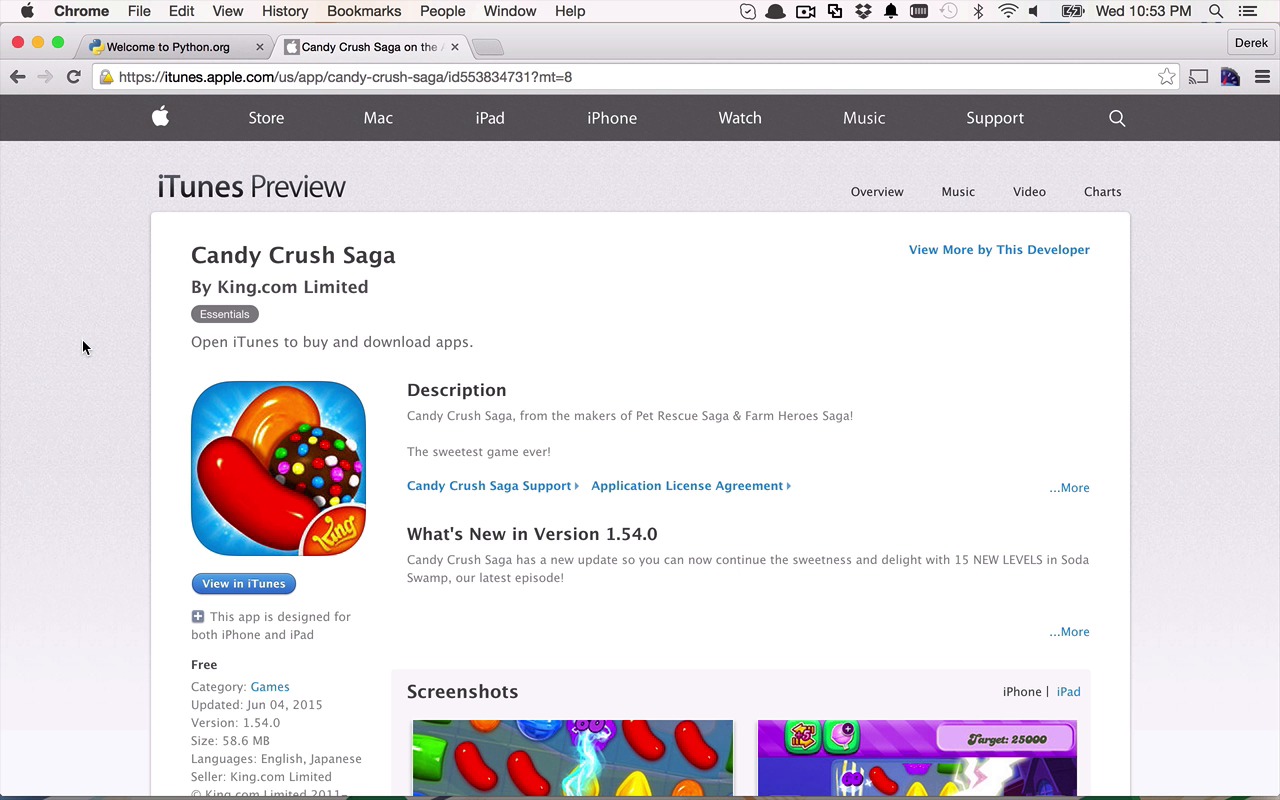Open the search magnifier in Apple nav bar
The height and width of the screenshot is (800, 1280).
pyautogui.click(x=1117, y=118)
